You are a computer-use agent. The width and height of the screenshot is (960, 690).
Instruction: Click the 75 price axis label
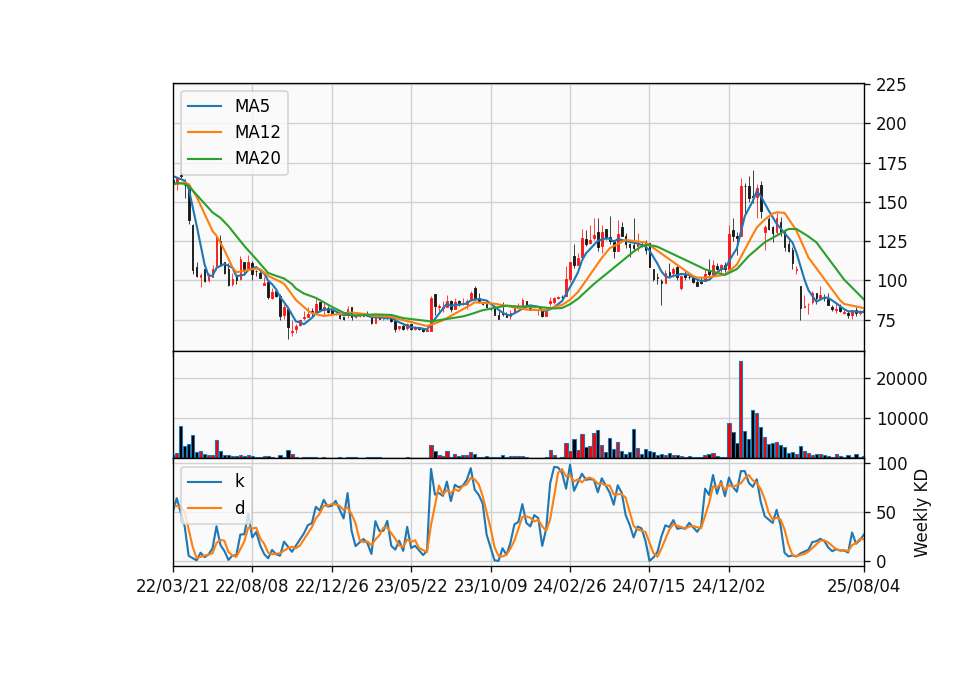click(887, 320)
